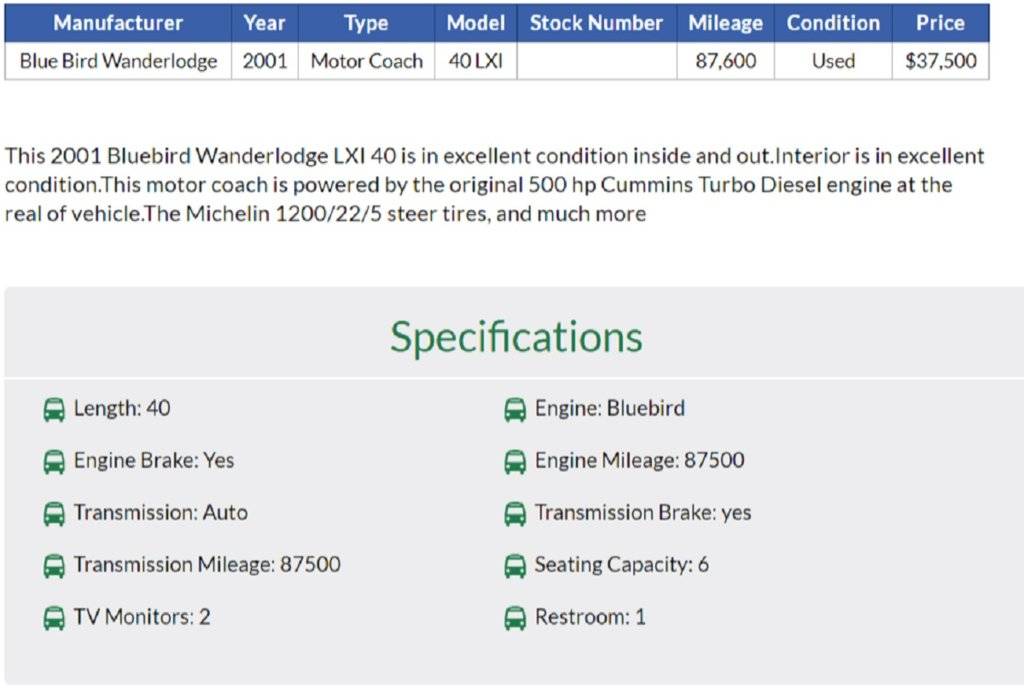This screenshot has width=1024, height=689.
Task: Click the bus icon beside Length: 40
Action: [53, 409]
